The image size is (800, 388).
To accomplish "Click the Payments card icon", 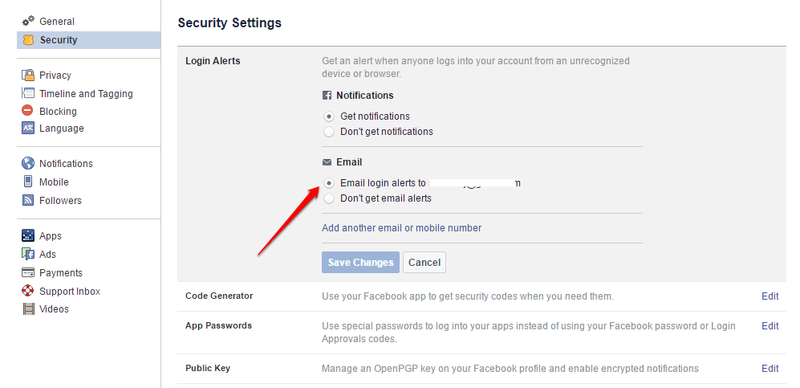I will 28,273.
